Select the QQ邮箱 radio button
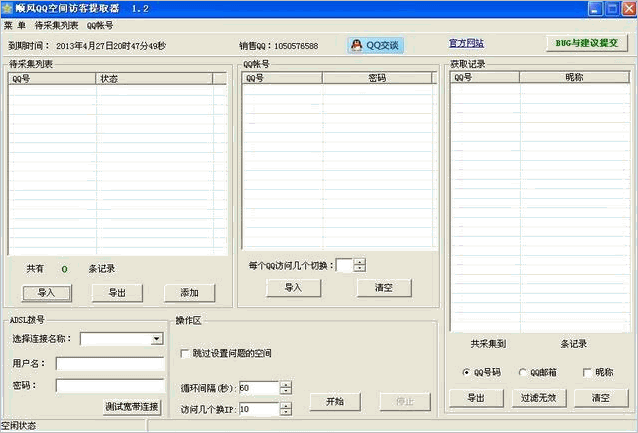Screen dimensions: 638x433 pos(522,372)
